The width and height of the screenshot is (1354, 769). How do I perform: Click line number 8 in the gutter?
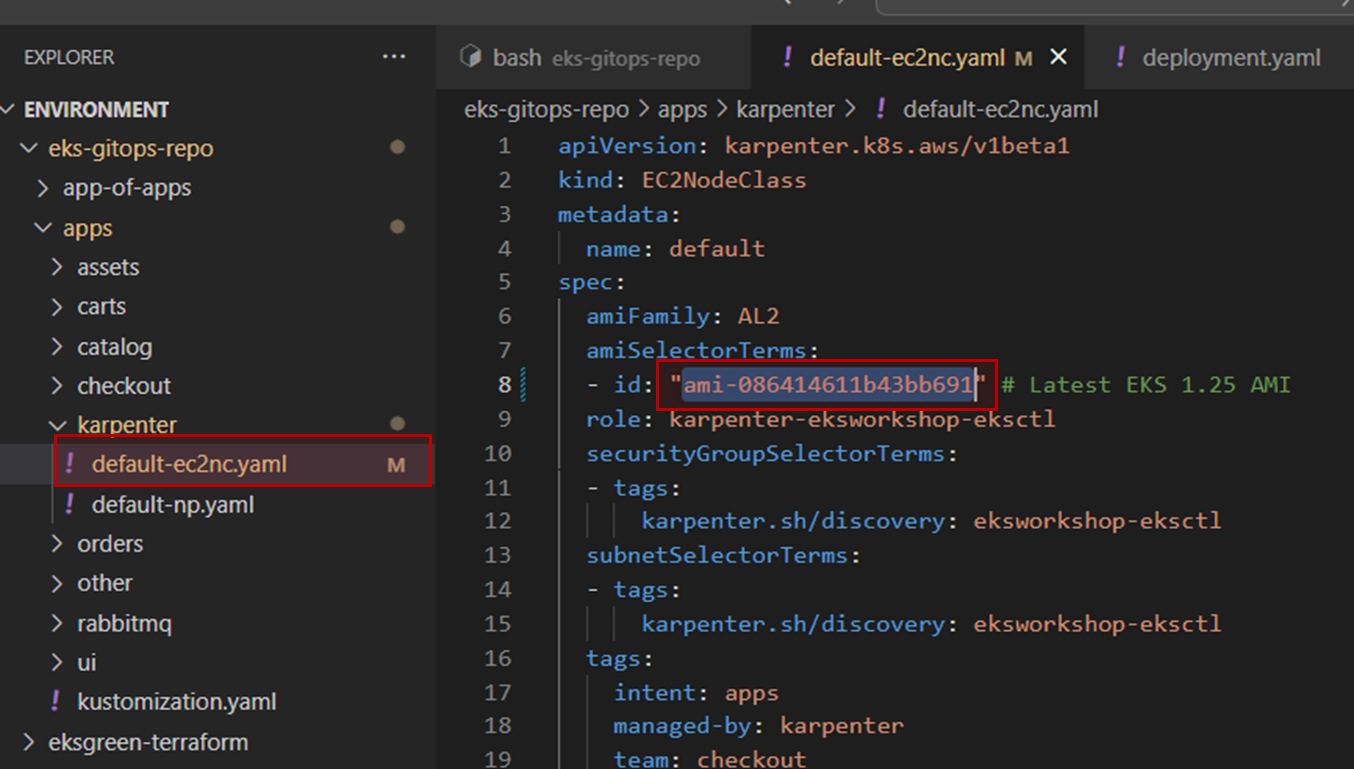504,384
